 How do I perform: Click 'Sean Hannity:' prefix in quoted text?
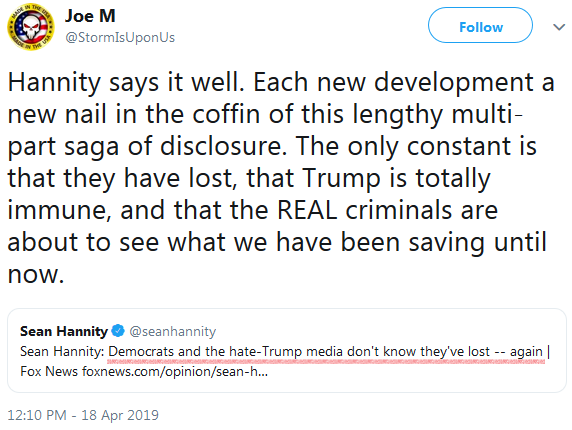click(x=62, y=352)
